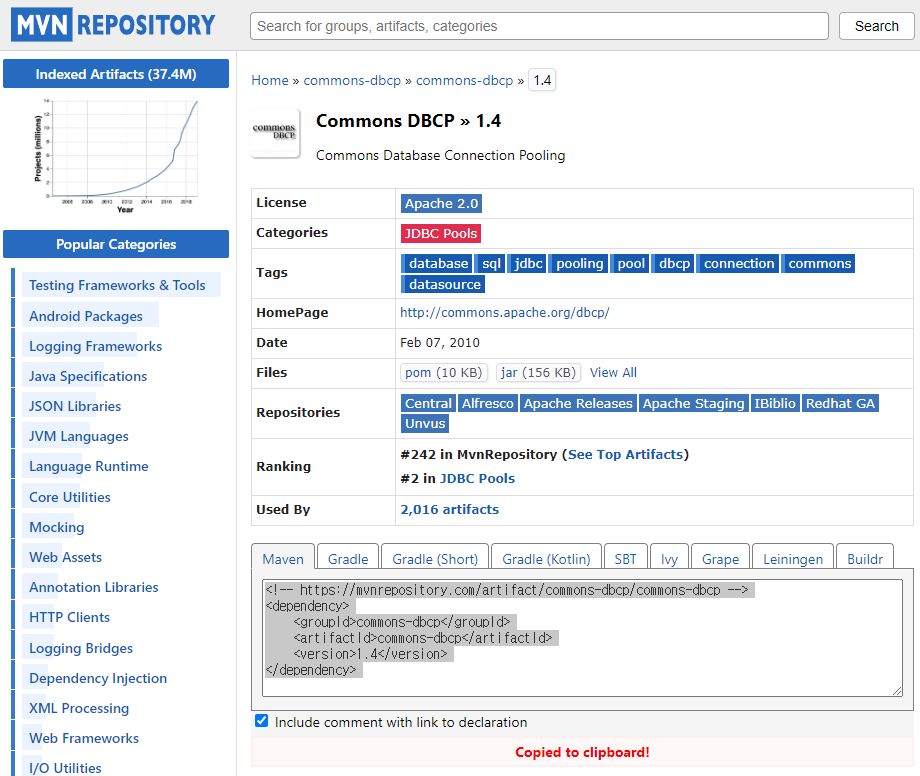Grab the snippet text area resize handle
Screen dimensions: 920x776
click(897, 691)
